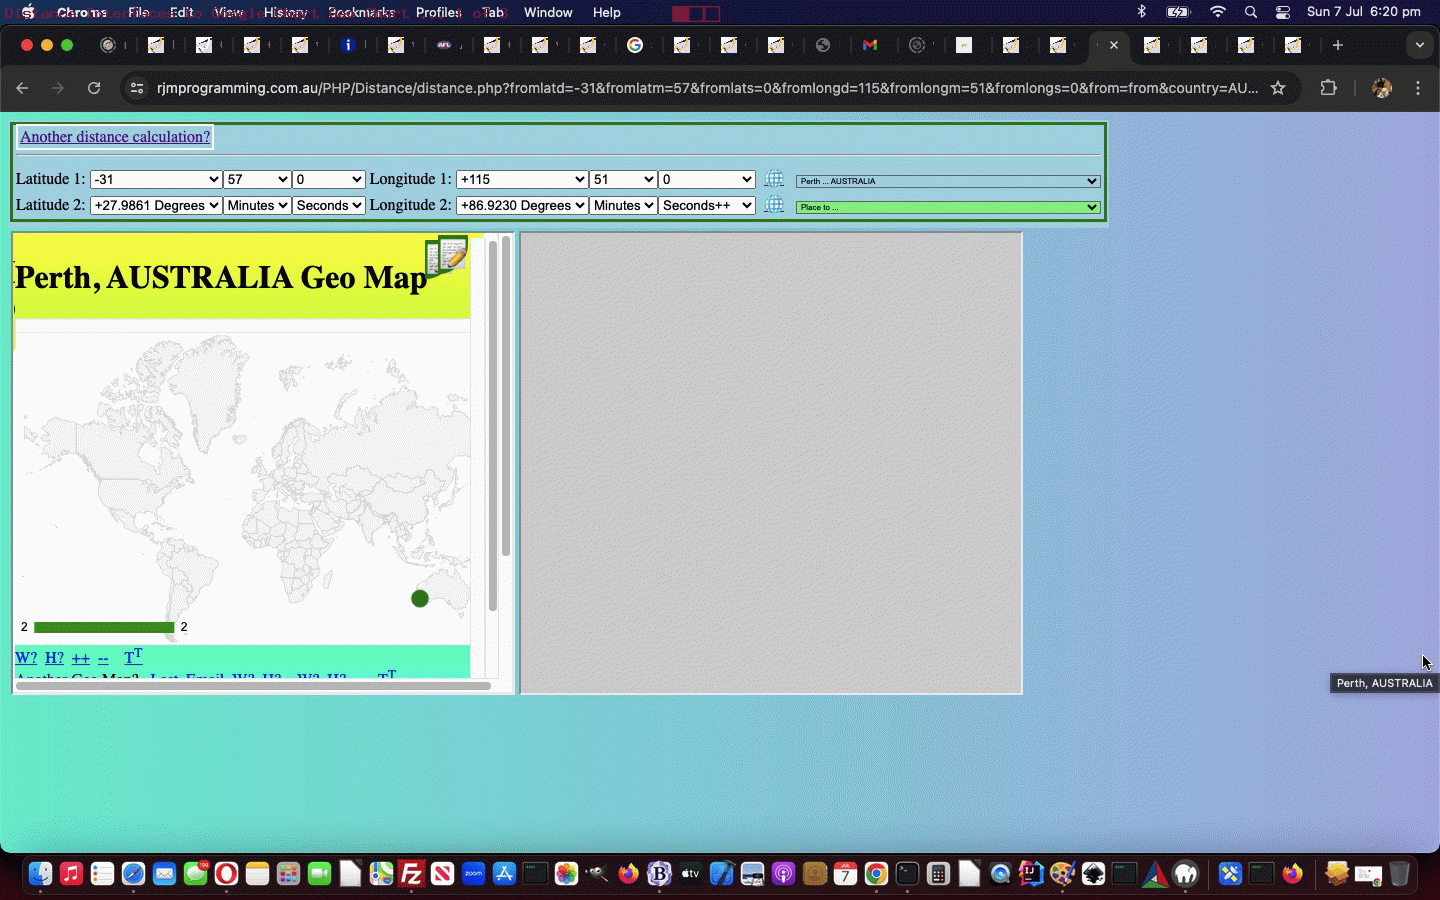The width and height of the screenshot is (1440, 900).
Task: Open Latitude 1 minutes dropdown showing 57
Action: pyautogui.click(x=257, y=179)
